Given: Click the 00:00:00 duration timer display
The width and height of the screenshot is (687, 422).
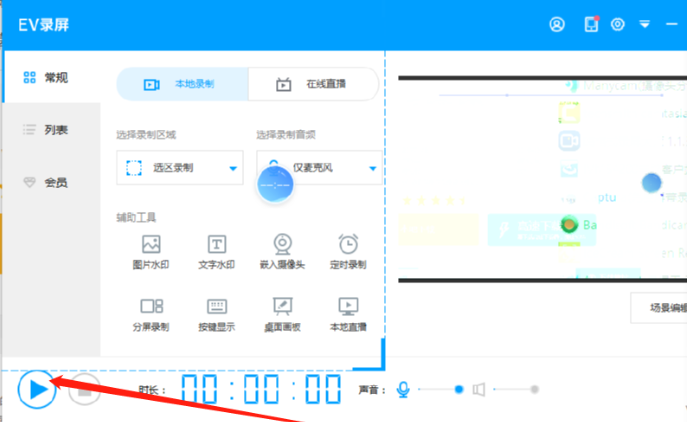Looking at the screenshot, I should click(x=261, y=389).
